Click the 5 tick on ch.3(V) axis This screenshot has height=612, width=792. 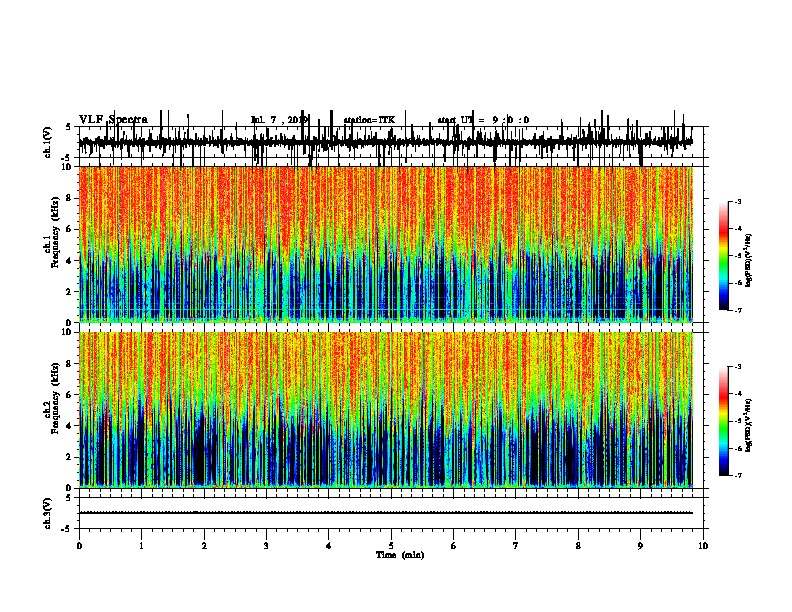point(69,498)
